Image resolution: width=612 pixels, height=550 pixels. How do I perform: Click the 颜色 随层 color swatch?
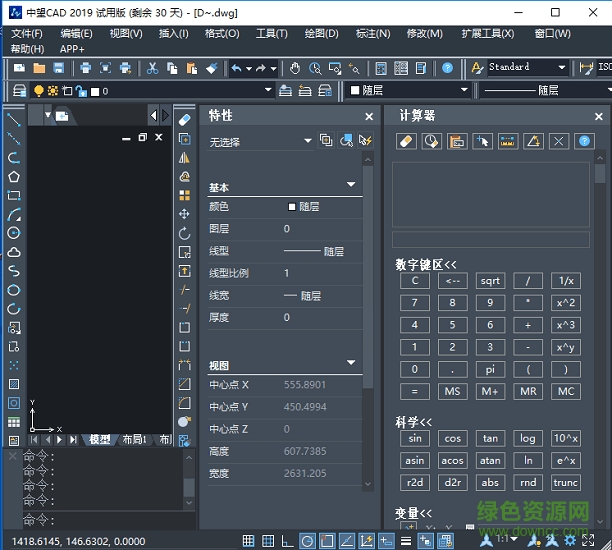tap(292, 207)
